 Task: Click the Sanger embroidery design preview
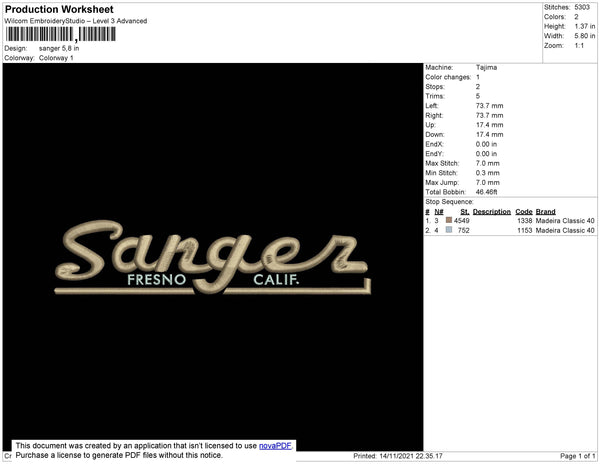[x=213, y=257]
